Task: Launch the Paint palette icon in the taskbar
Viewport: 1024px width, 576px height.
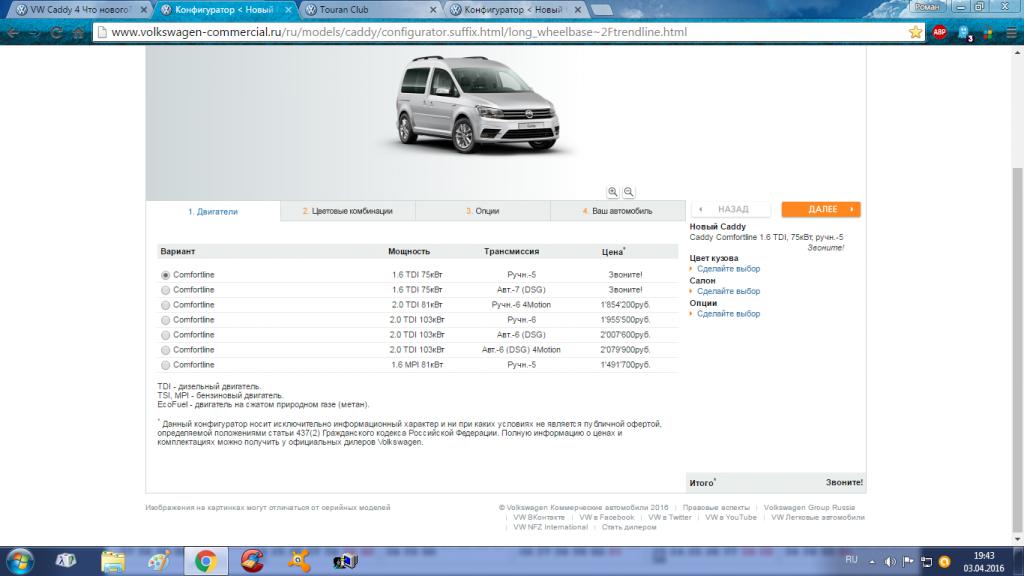Action: [159, 561]
